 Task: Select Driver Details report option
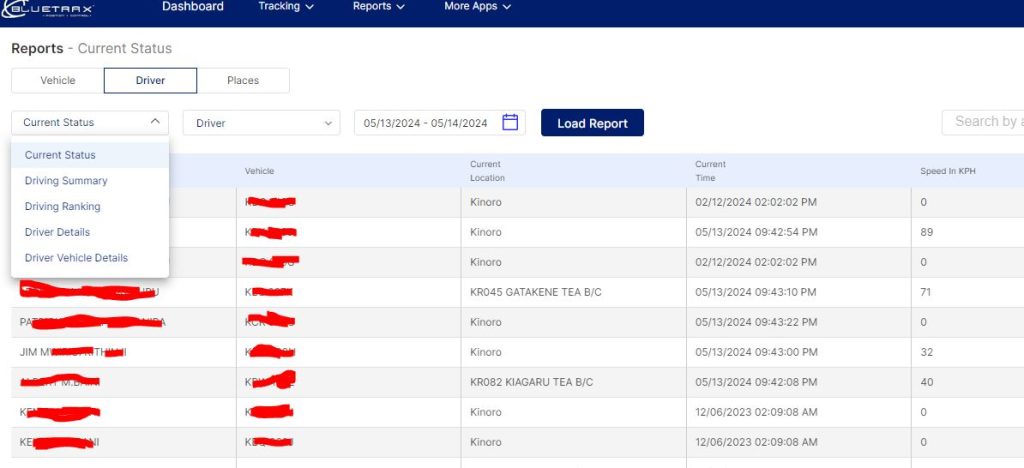57,232
